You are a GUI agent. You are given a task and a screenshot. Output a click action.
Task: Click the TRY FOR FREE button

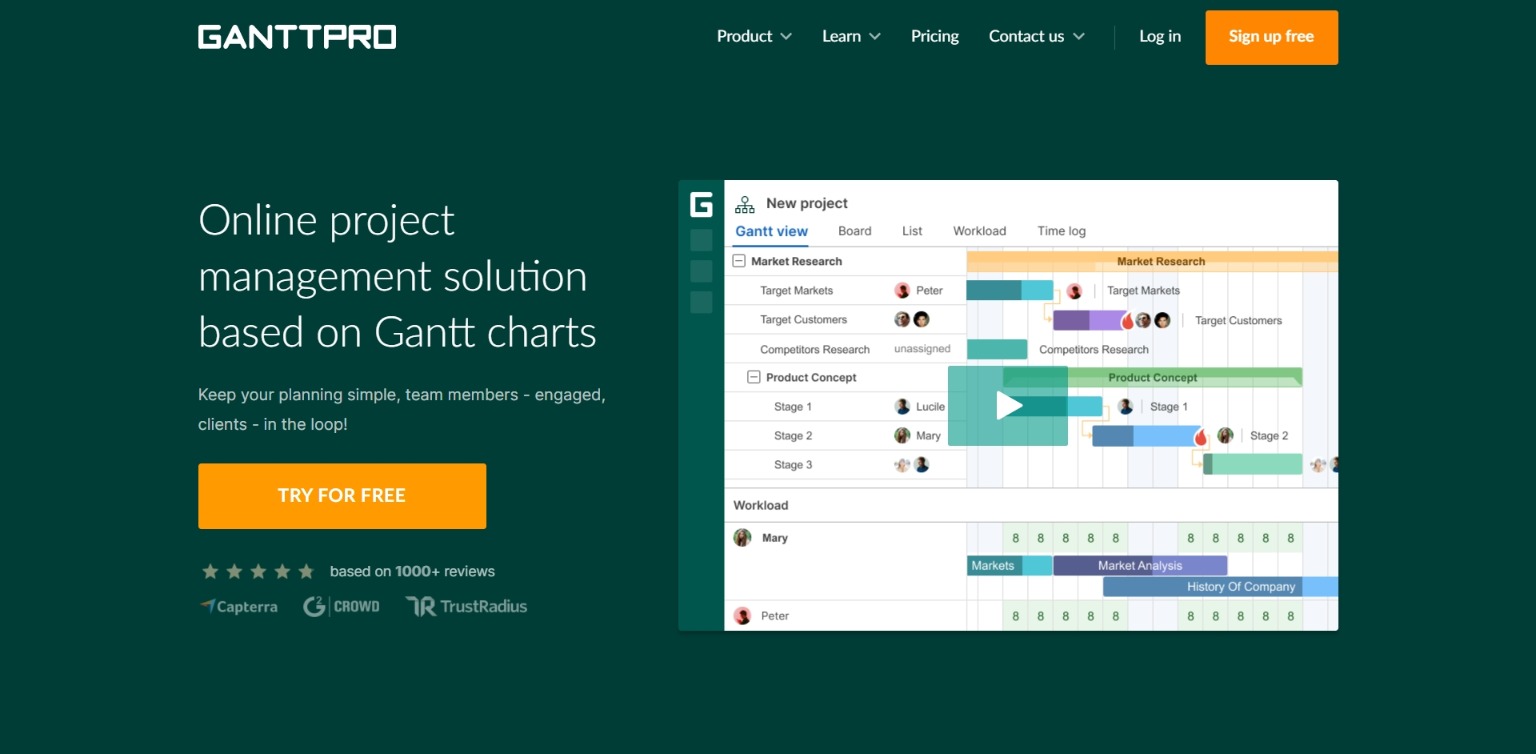342,496
